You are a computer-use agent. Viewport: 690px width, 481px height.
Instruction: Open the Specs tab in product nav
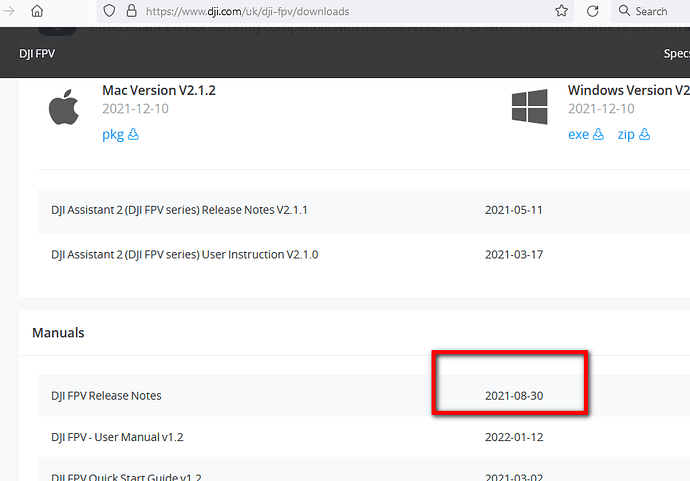click(x=676, y=54)
